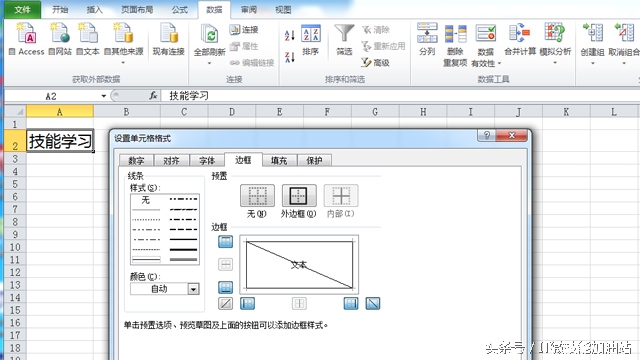Image resolution: width=640 pixels, height=360 pixels.
Task: Click the select-all corner button
Action: click(x=16, y=111)
